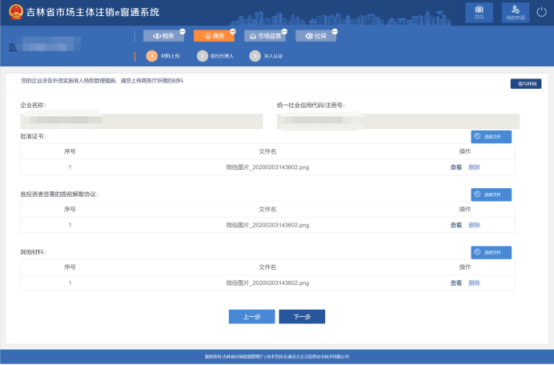Open the 填写样例 sample button

[526, 84]
